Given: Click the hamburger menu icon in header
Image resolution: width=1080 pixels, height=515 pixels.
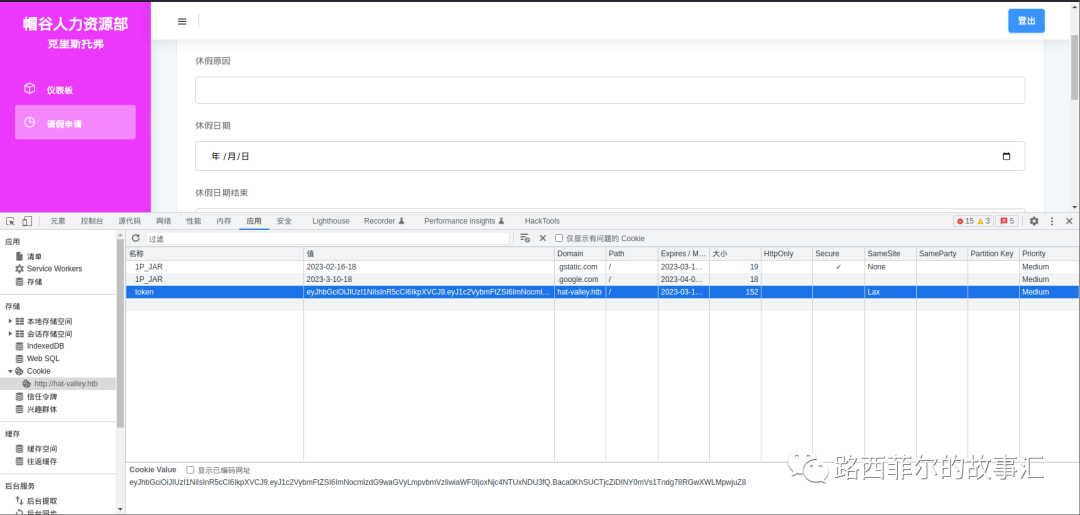Looking at the screenshot, I should 182,21.
